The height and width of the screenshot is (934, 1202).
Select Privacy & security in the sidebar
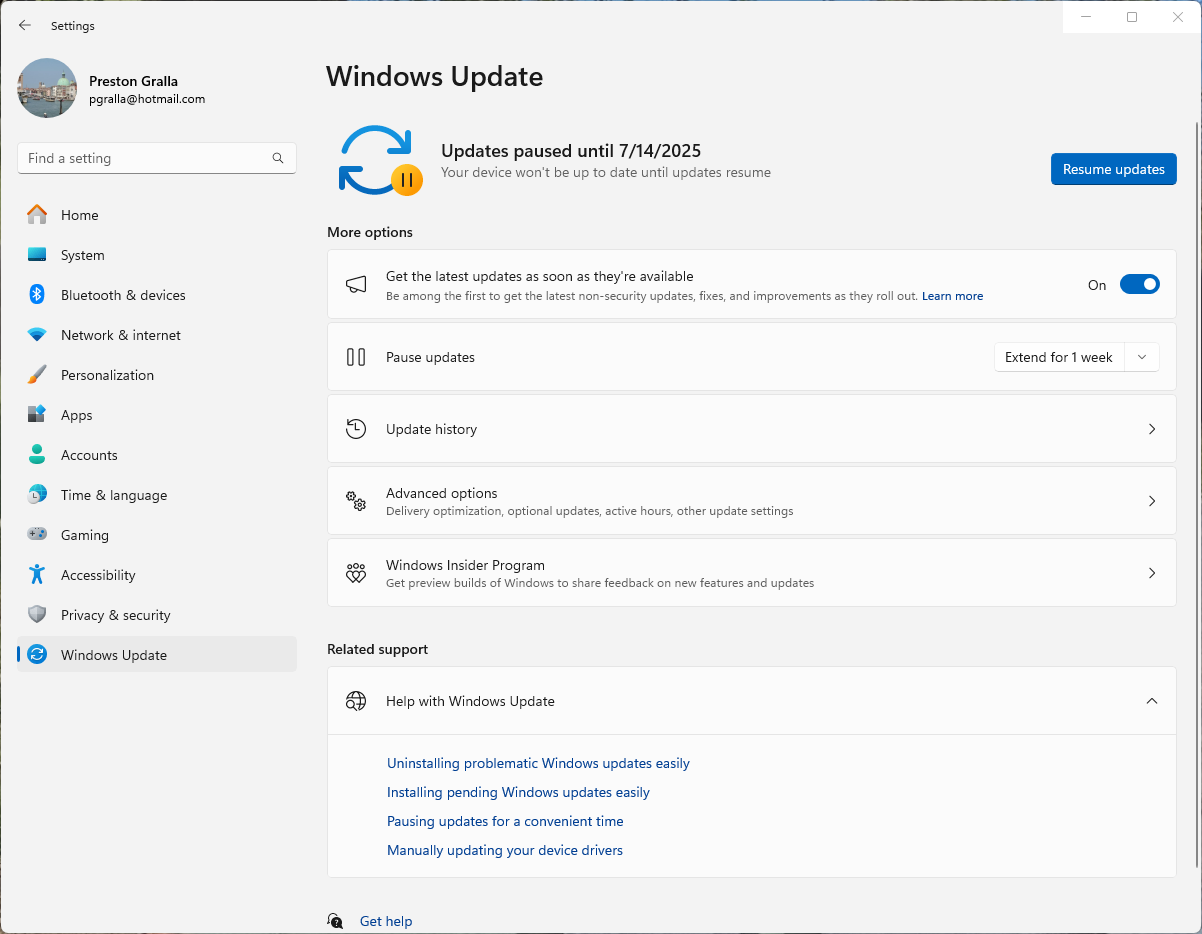click(115, 615)
